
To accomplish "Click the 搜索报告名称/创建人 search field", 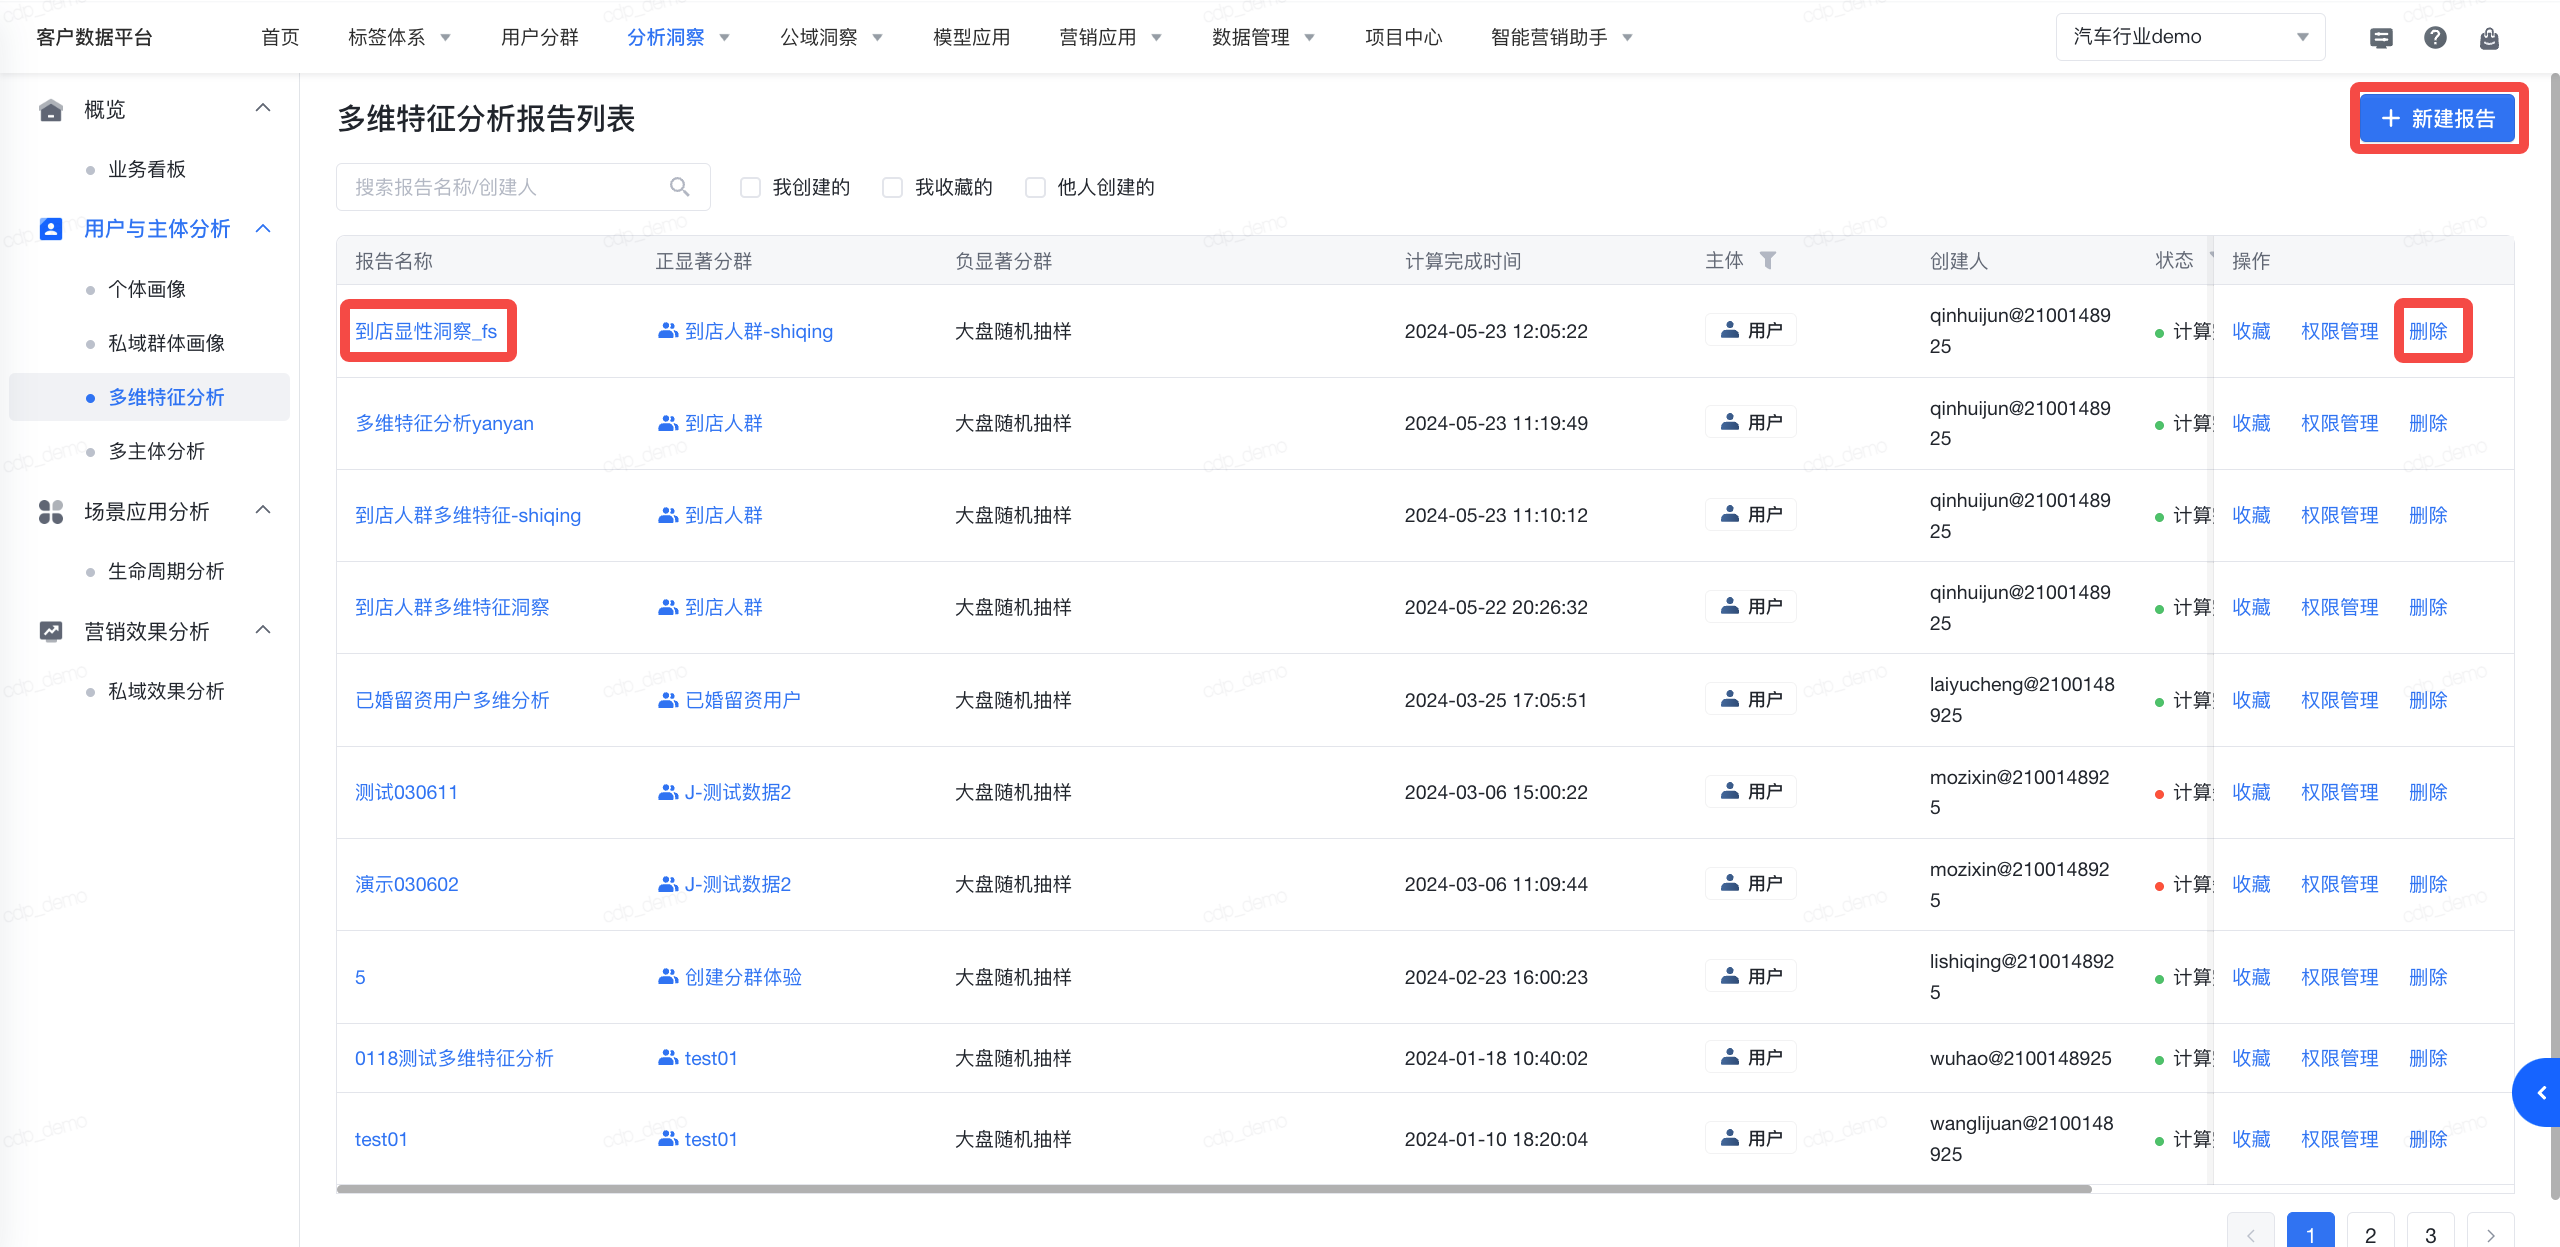I will click(523, 187).
